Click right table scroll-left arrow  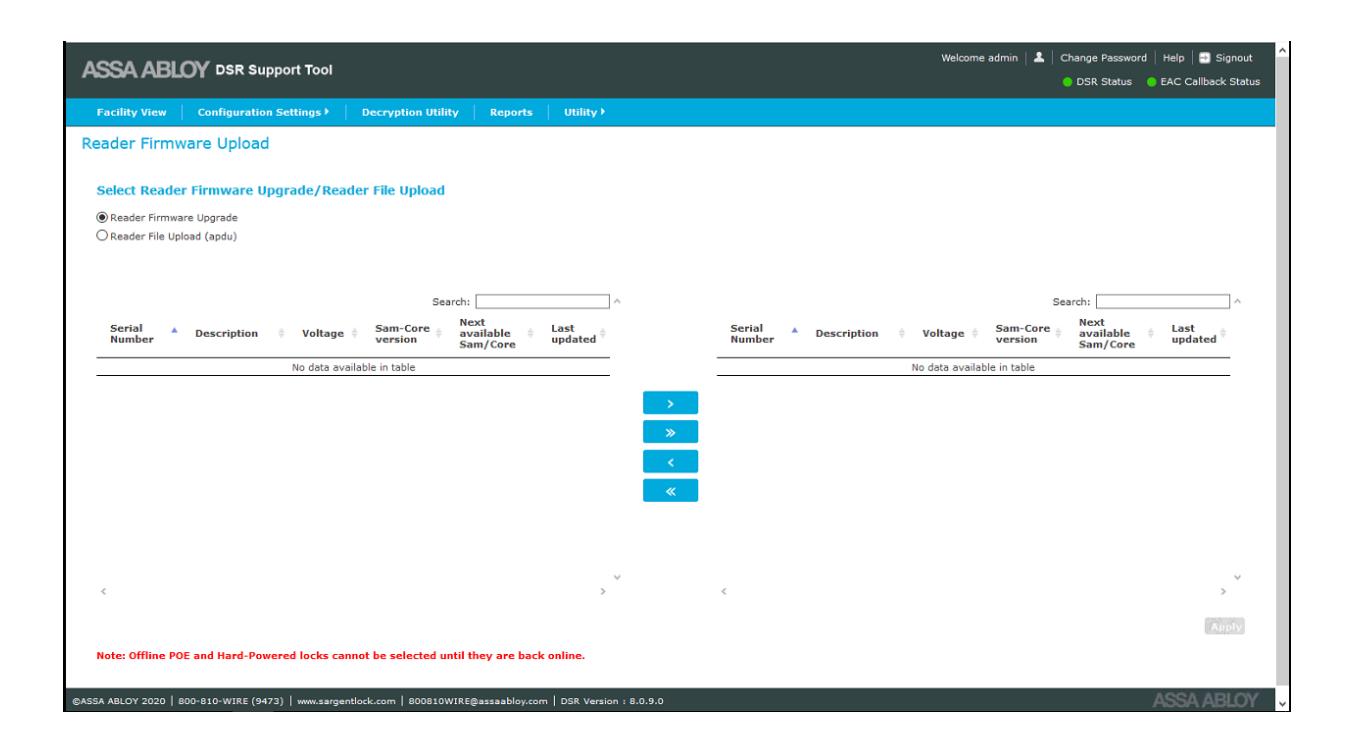click(724, 593)
